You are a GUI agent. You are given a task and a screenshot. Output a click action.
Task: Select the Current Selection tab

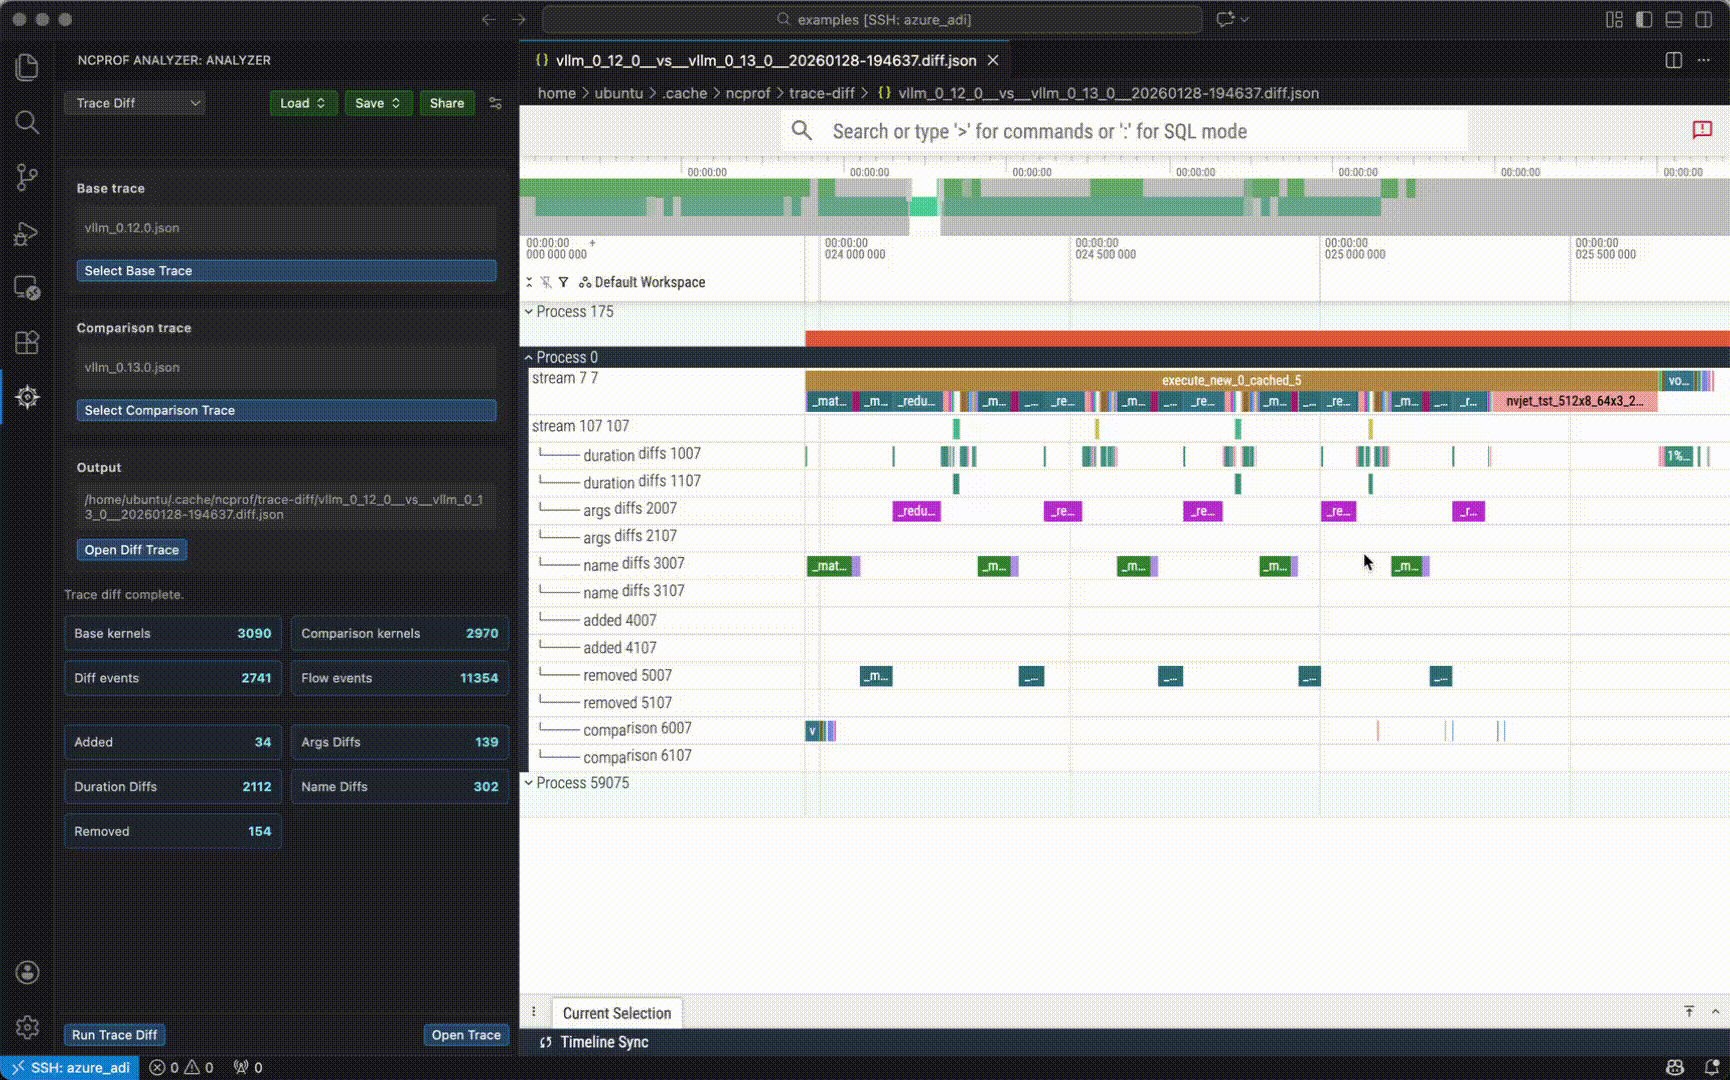point(616,1013)
